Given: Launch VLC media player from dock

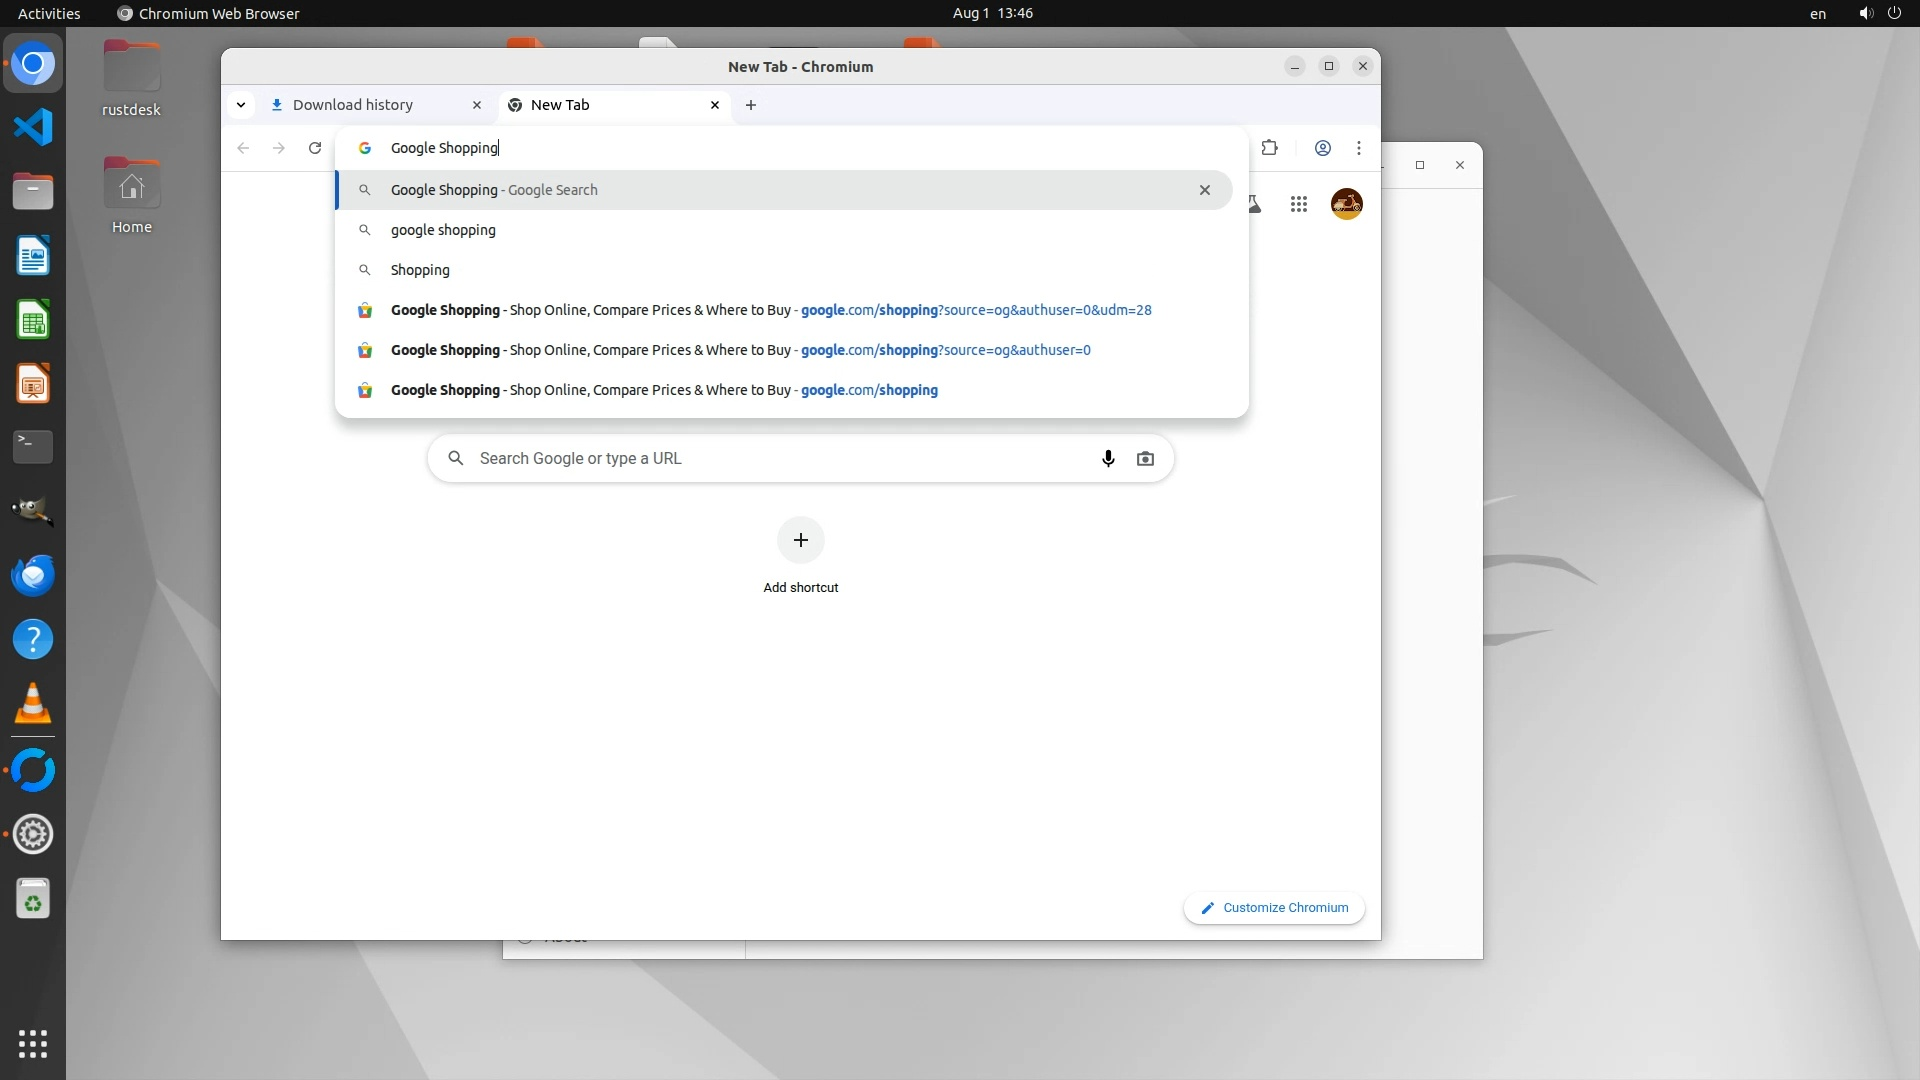Looking at the screenshot, I should point(33,704).
